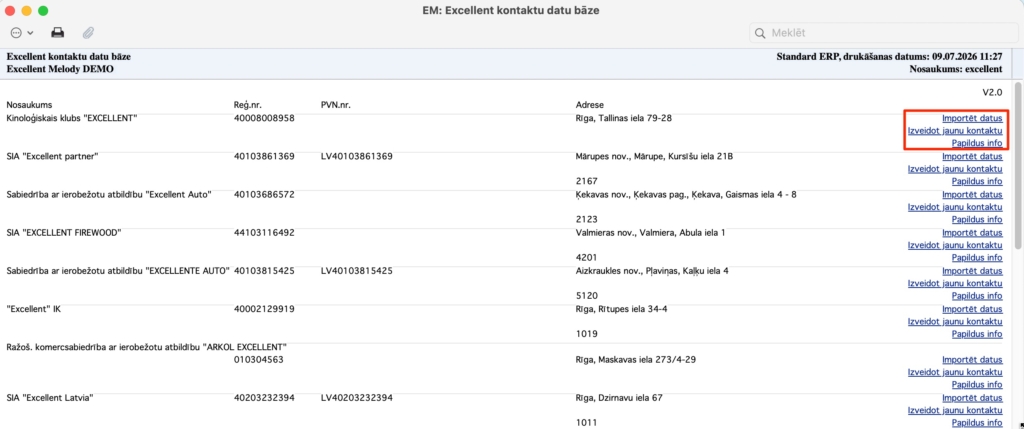Click the printer icon
The height and width of the screenshot is (429, 1024).
pos(58,32)
